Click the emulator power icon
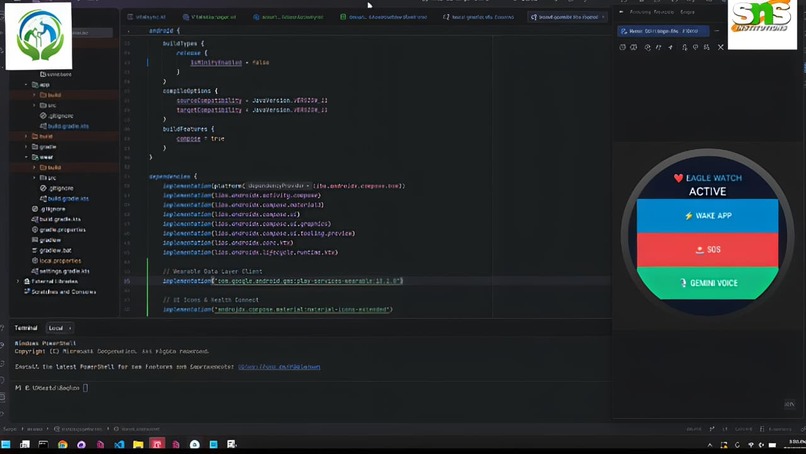The height and width of the screenshot is (454, 806). (x=622, y=47)
